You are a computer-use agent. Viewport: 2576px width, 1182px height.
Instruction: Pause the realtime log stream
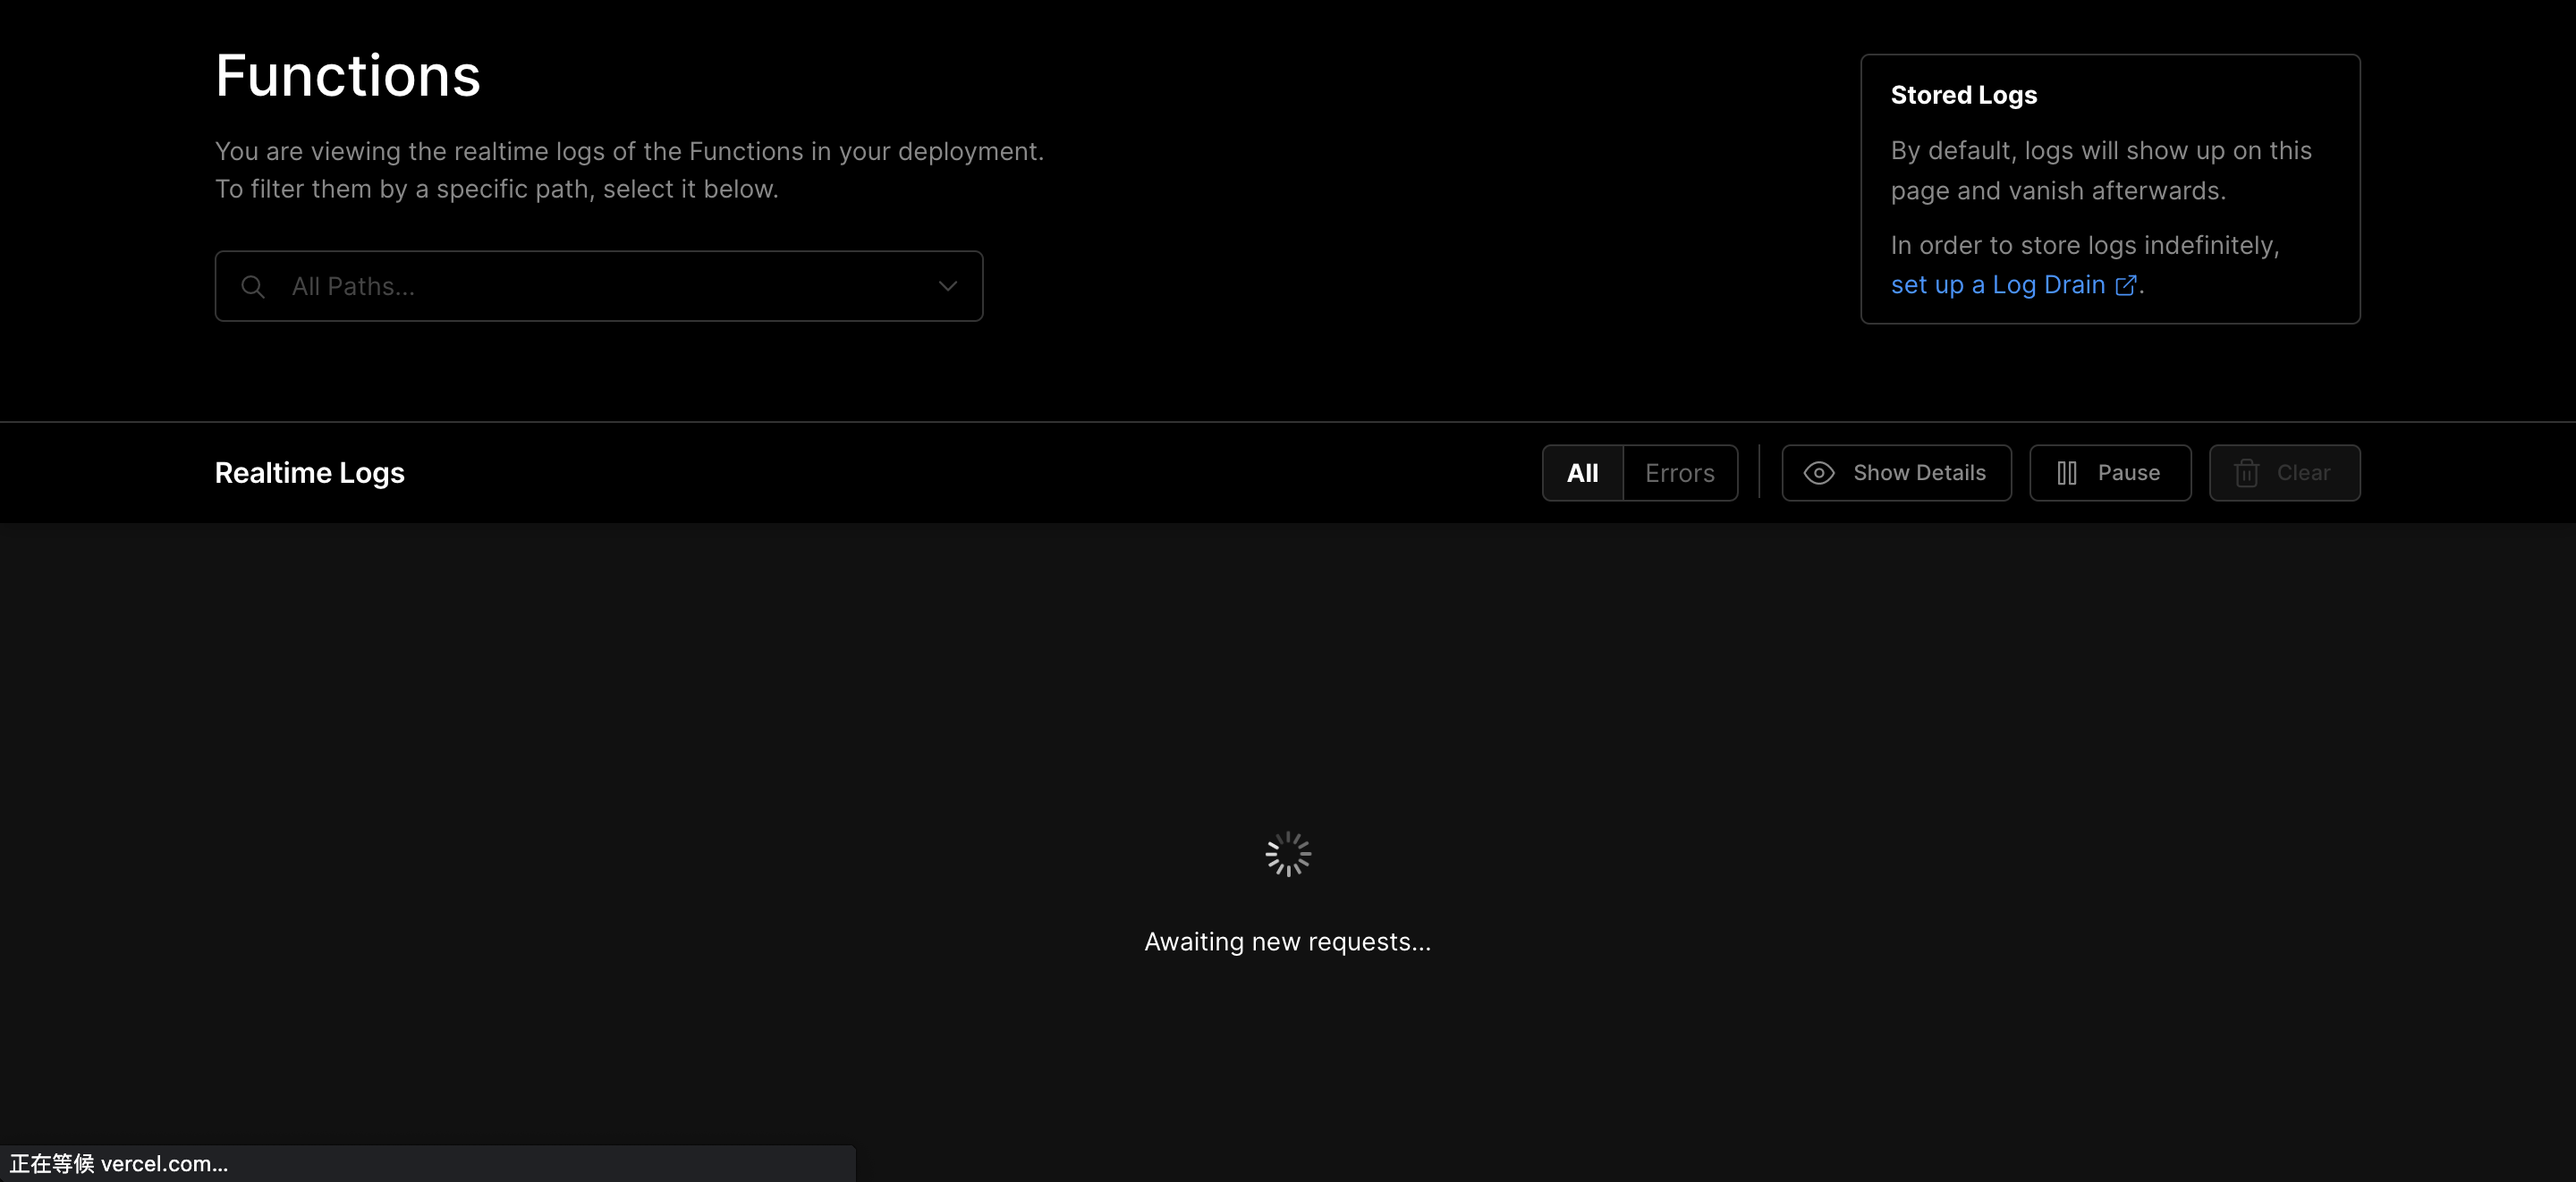click(x=2109, y=473)
